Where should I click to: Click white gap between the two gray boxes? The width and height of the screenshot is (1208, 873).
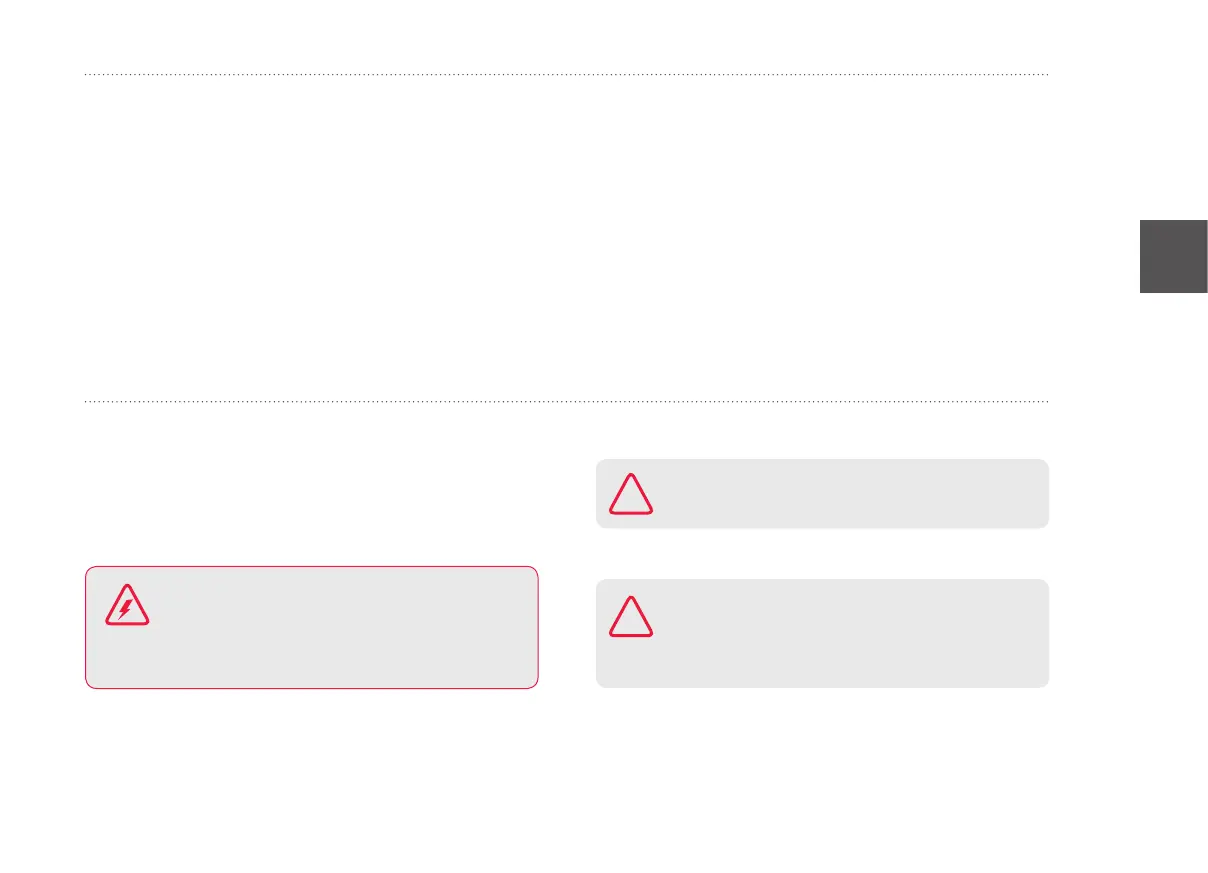pos(822,553)
